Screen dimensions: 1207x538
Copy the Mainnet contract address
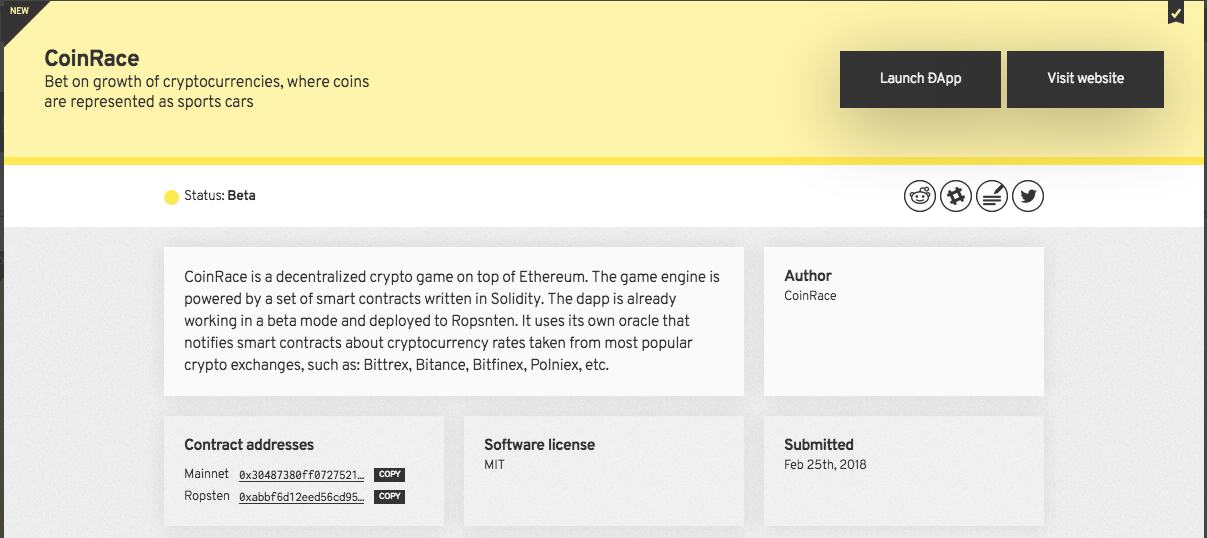click(x=389, y=475)
